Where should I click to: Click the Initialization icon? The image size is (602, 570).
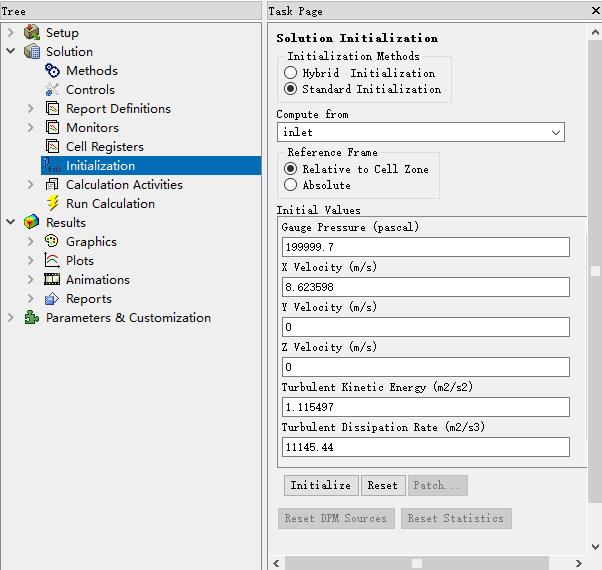coord(51,165)
